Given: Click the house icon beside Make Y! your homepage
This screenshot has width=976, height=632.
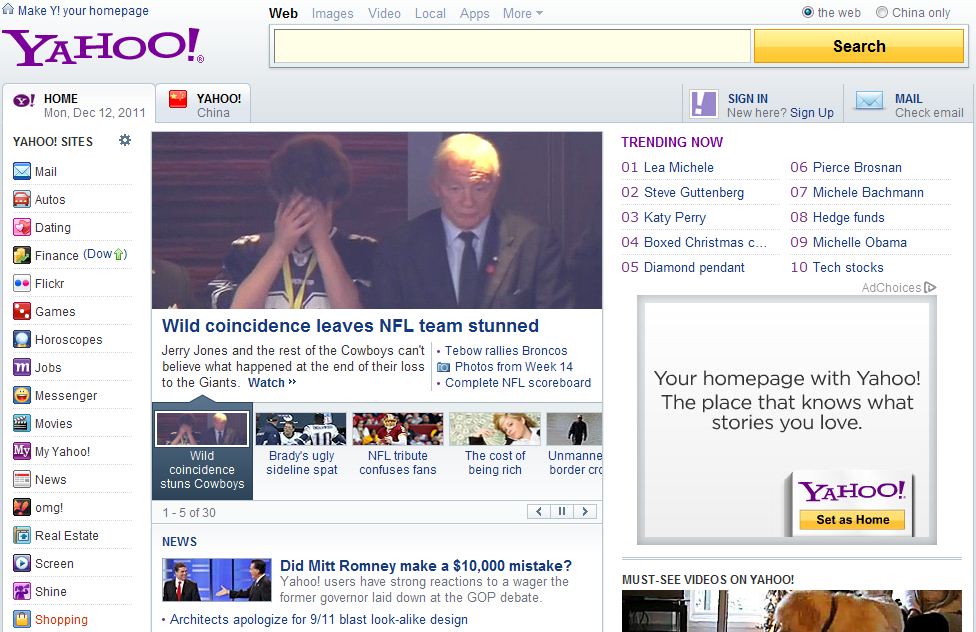Looking at the screenshot, I should tap(7, 9).
